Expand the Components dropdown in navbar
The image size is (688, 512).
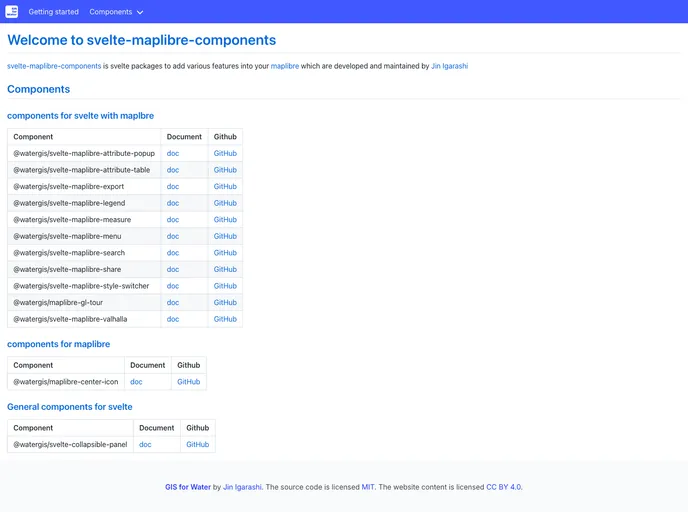tap(116, 12)
